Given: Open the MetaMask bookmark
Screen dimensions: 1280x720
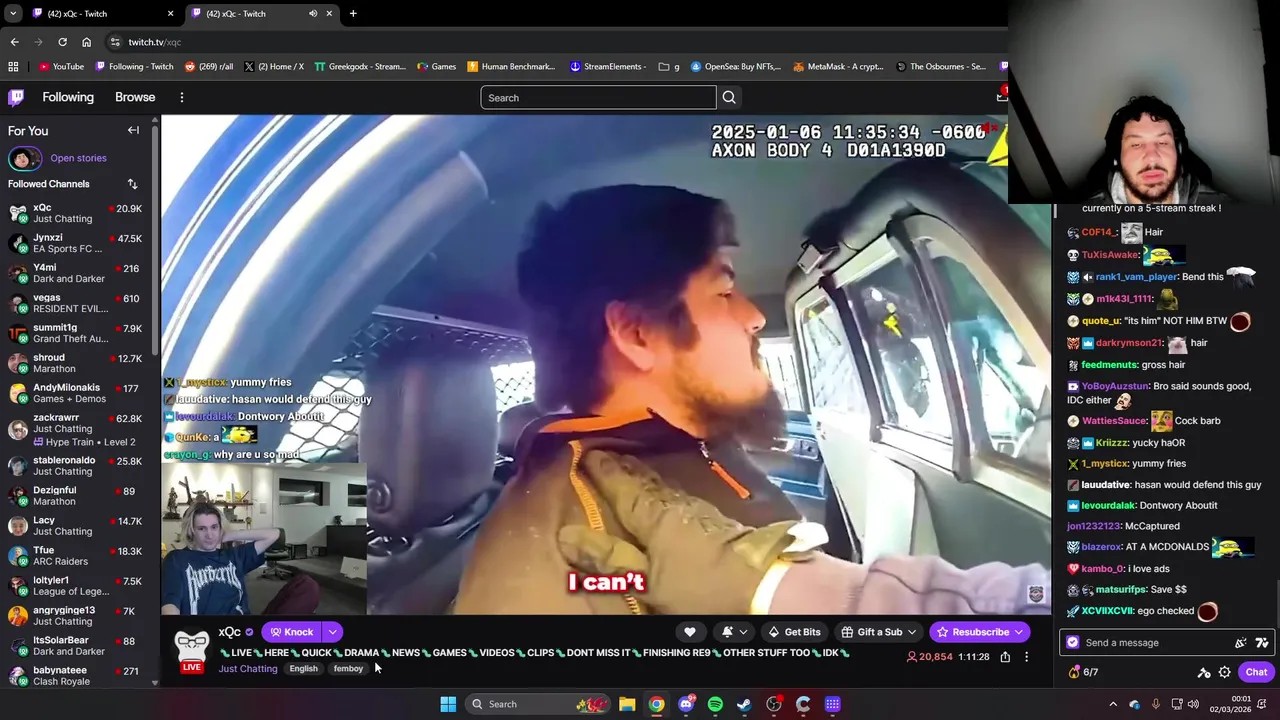Looking at the screenshot, I should point(838,67).
